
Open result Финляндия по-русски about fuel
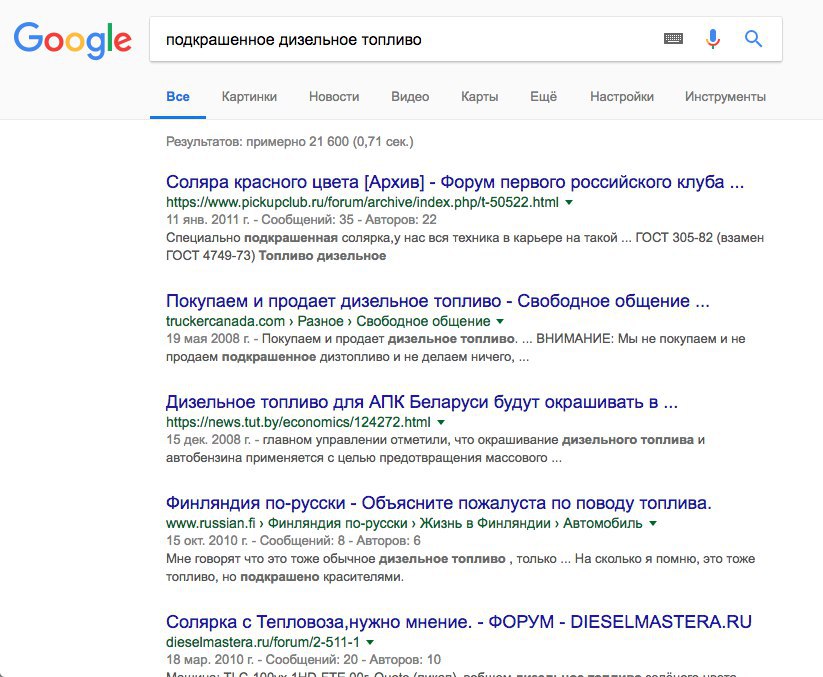pos(439,503)
